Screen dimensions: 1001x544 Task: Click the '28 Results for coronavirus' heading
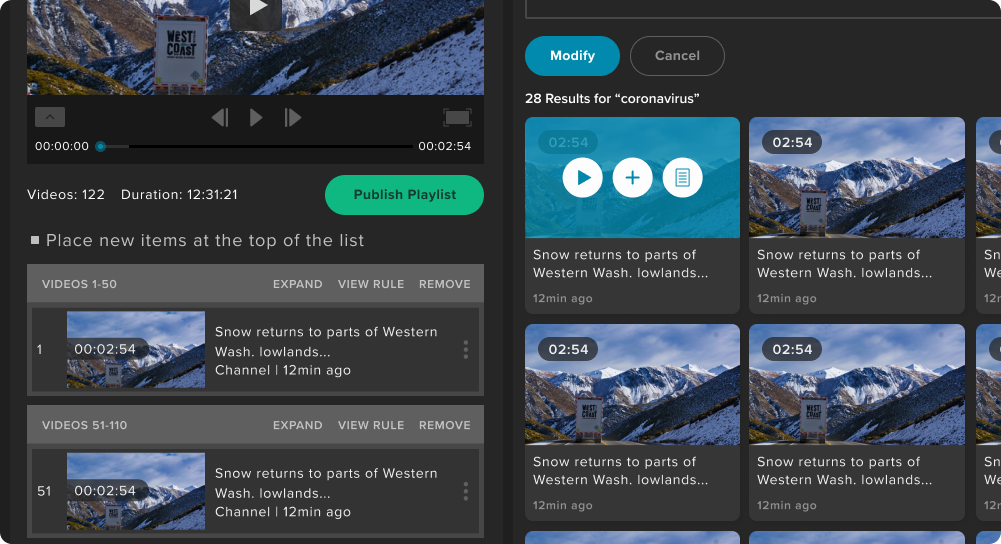click(x=612, y=98)
